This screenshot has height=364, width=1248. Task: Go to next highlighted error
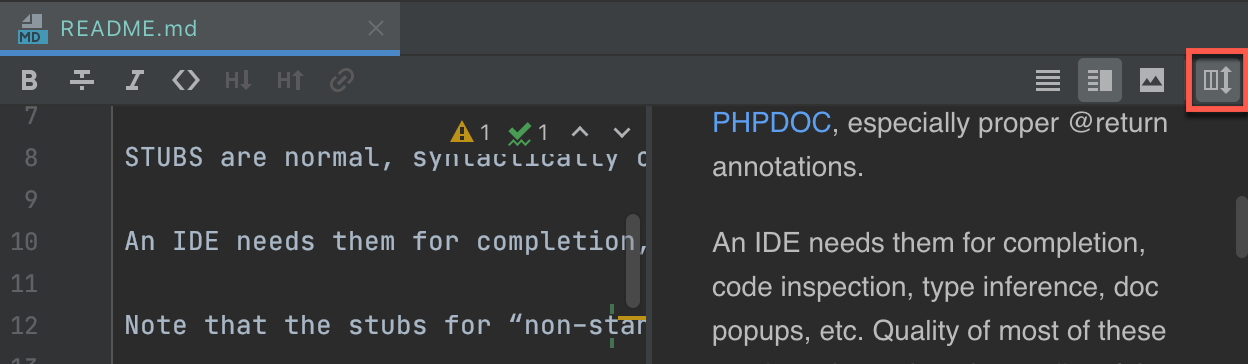(x=622, y=132)
